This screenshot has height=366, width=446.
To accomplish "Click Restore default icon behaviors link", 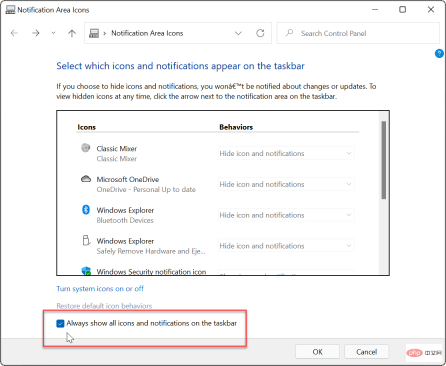I will [104, 306].
